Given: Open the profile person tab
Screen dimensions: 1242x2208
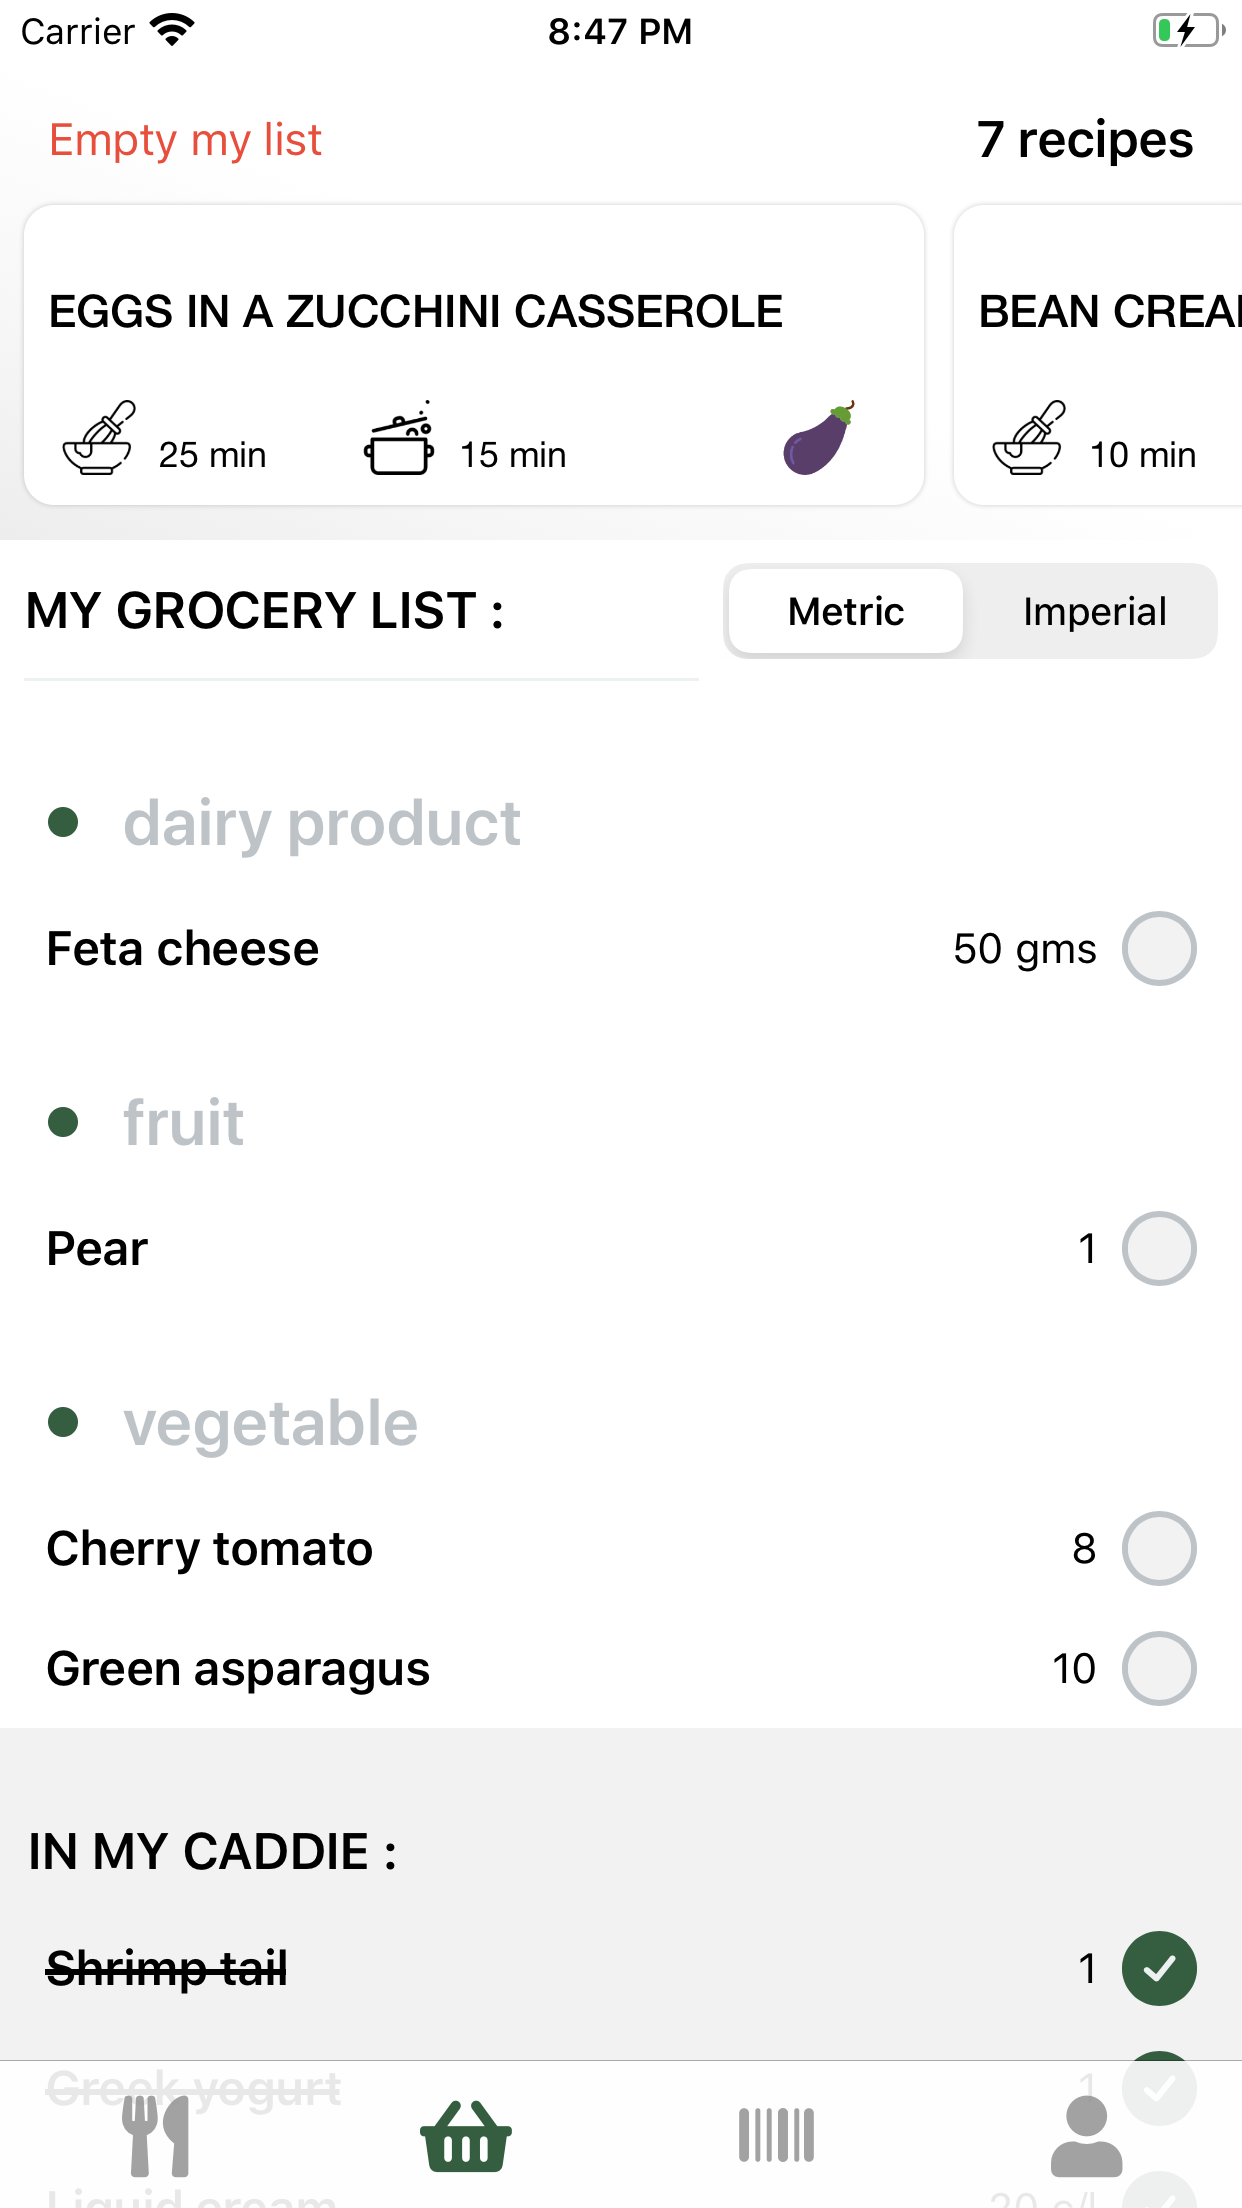Looking at the screenshot, I should point(1086,2136).
